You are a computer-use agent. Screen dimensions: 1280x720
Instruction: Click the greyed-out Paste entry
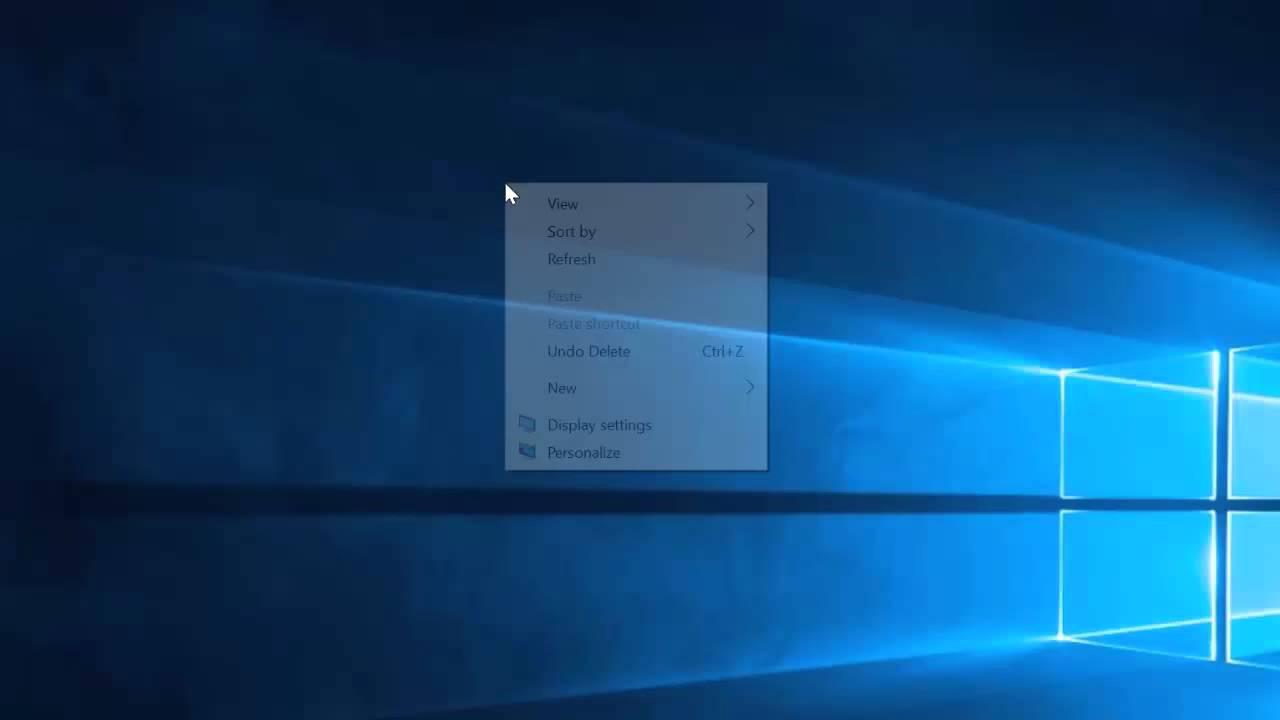coord(636,296)
